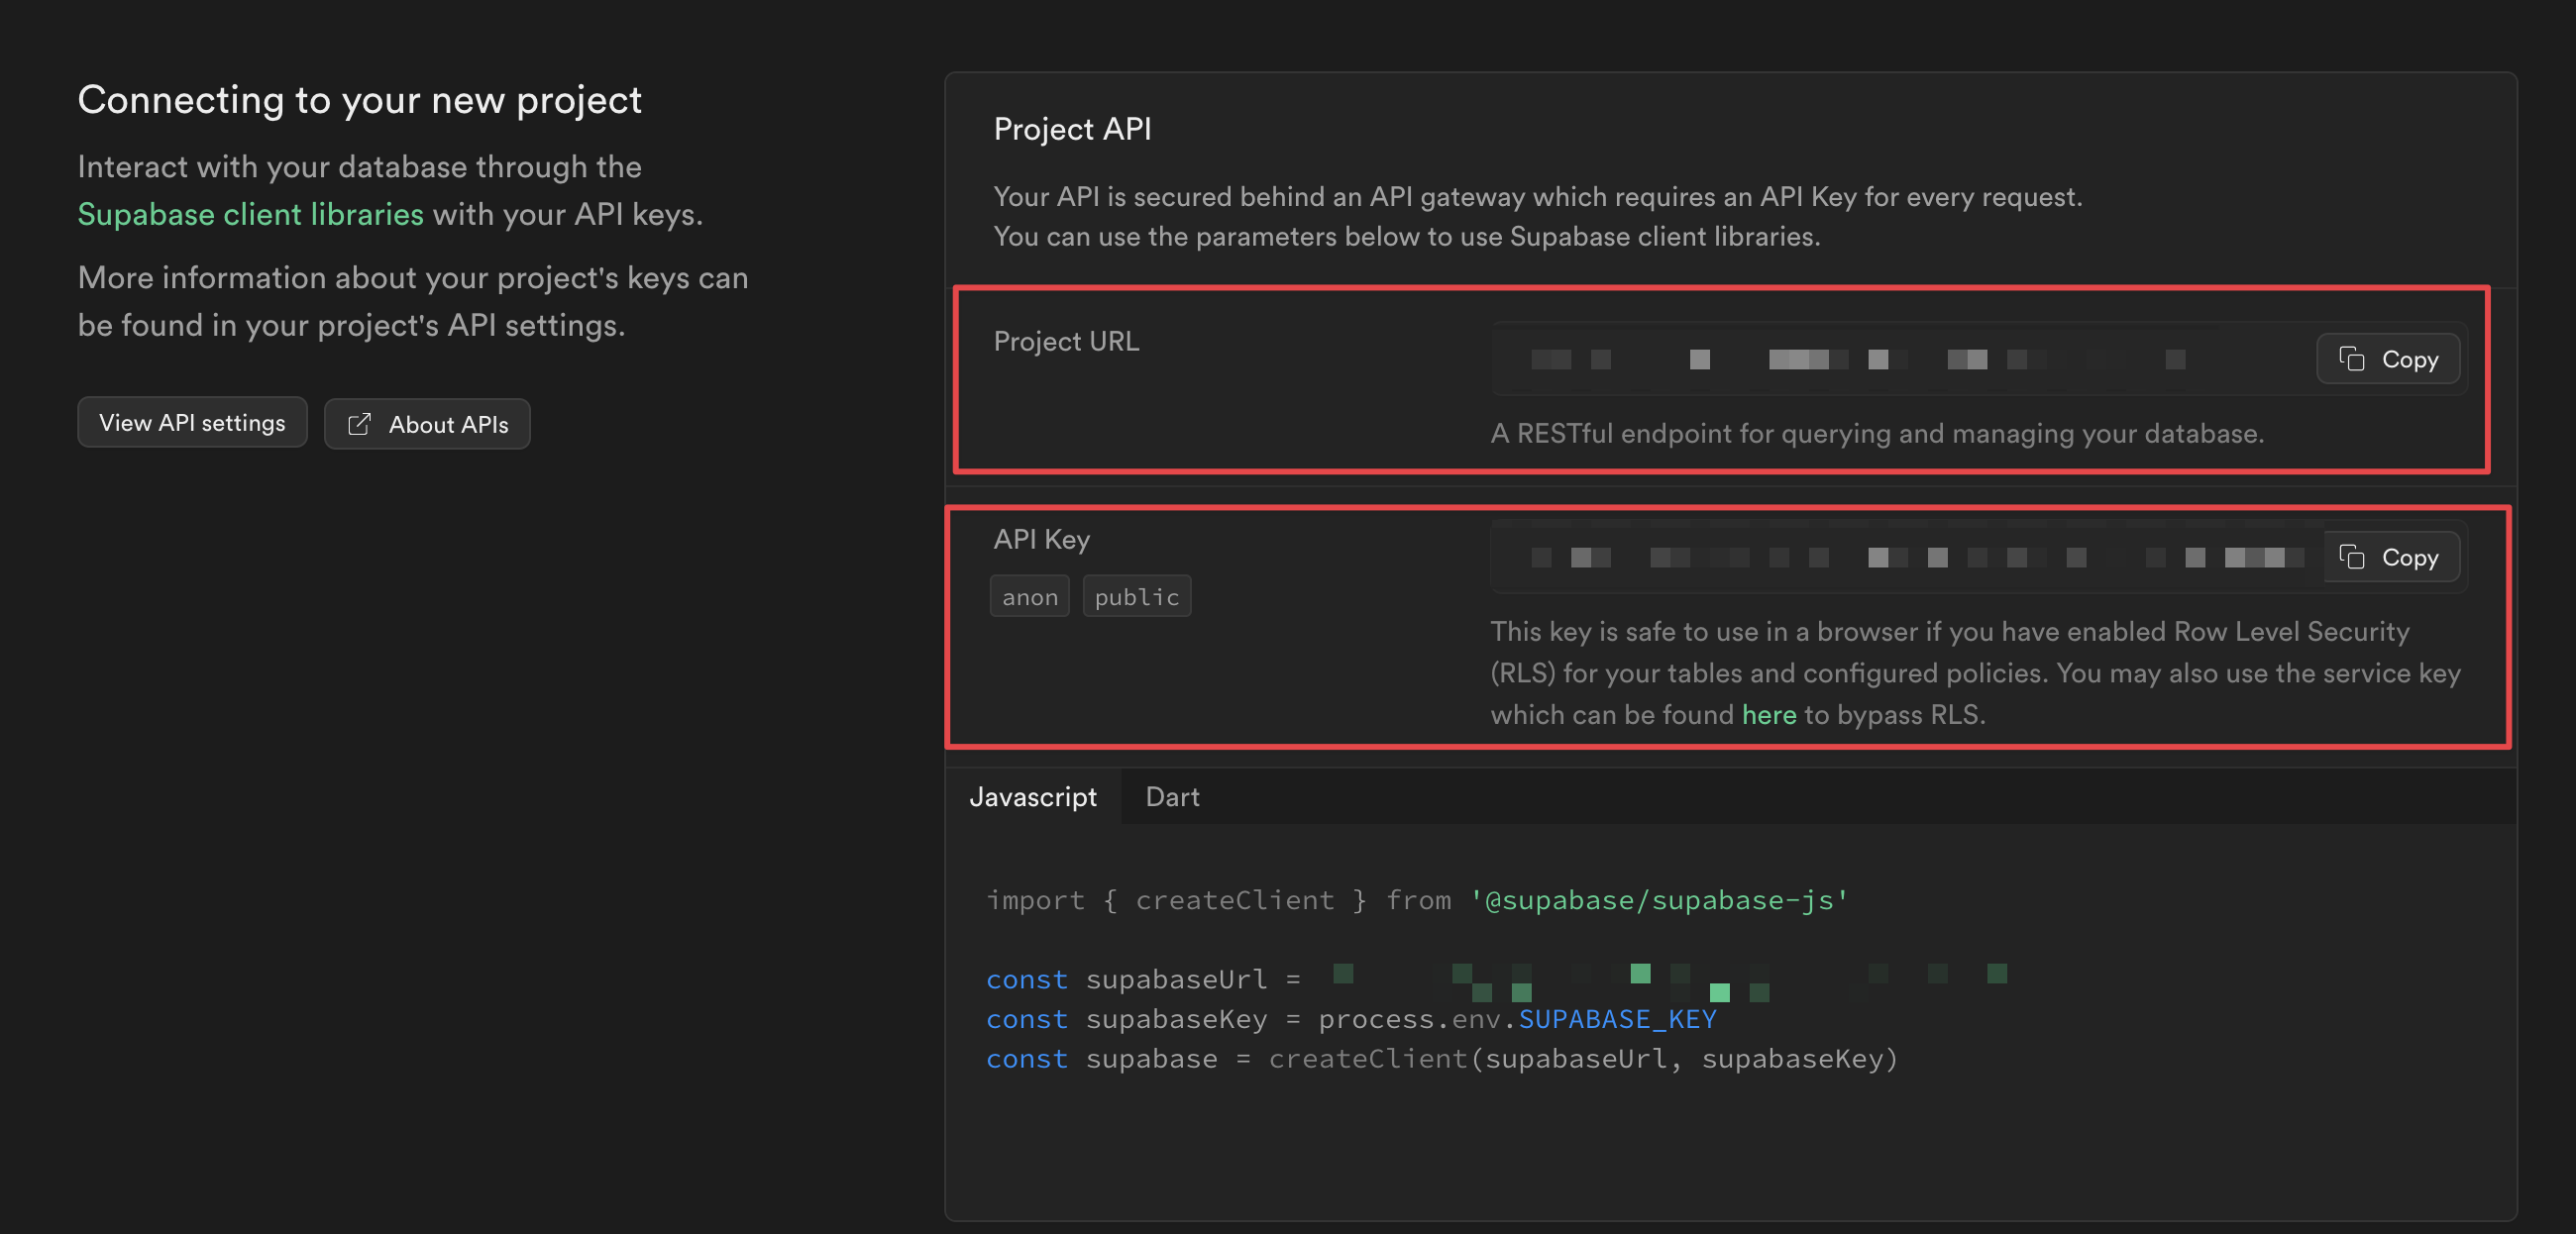The image size is (2576, 1234).
Task: Click the 'const supabaseKey' code line
Action: (1351, 1019)
